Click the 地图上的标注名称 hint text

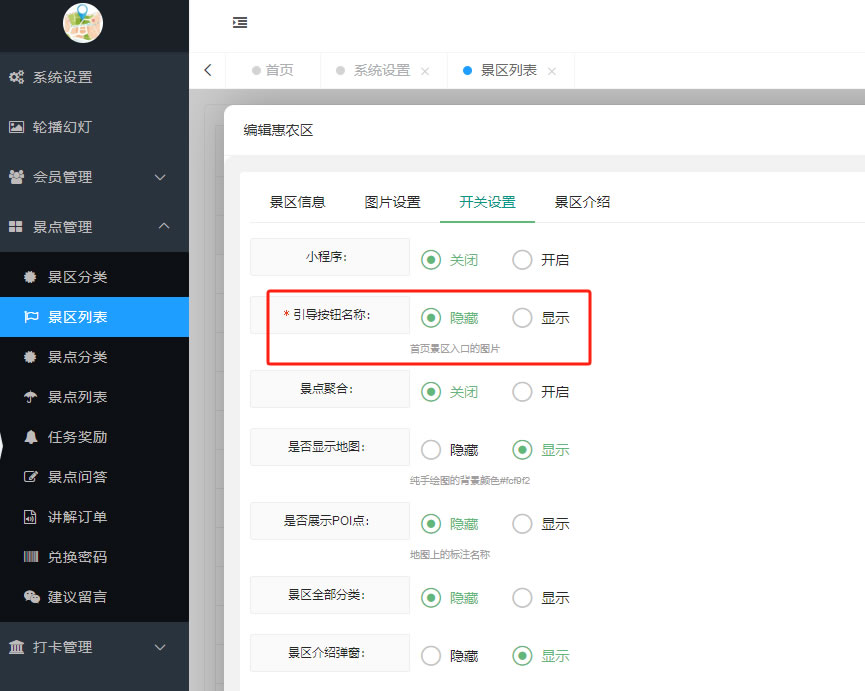click(x=450, y=555)
